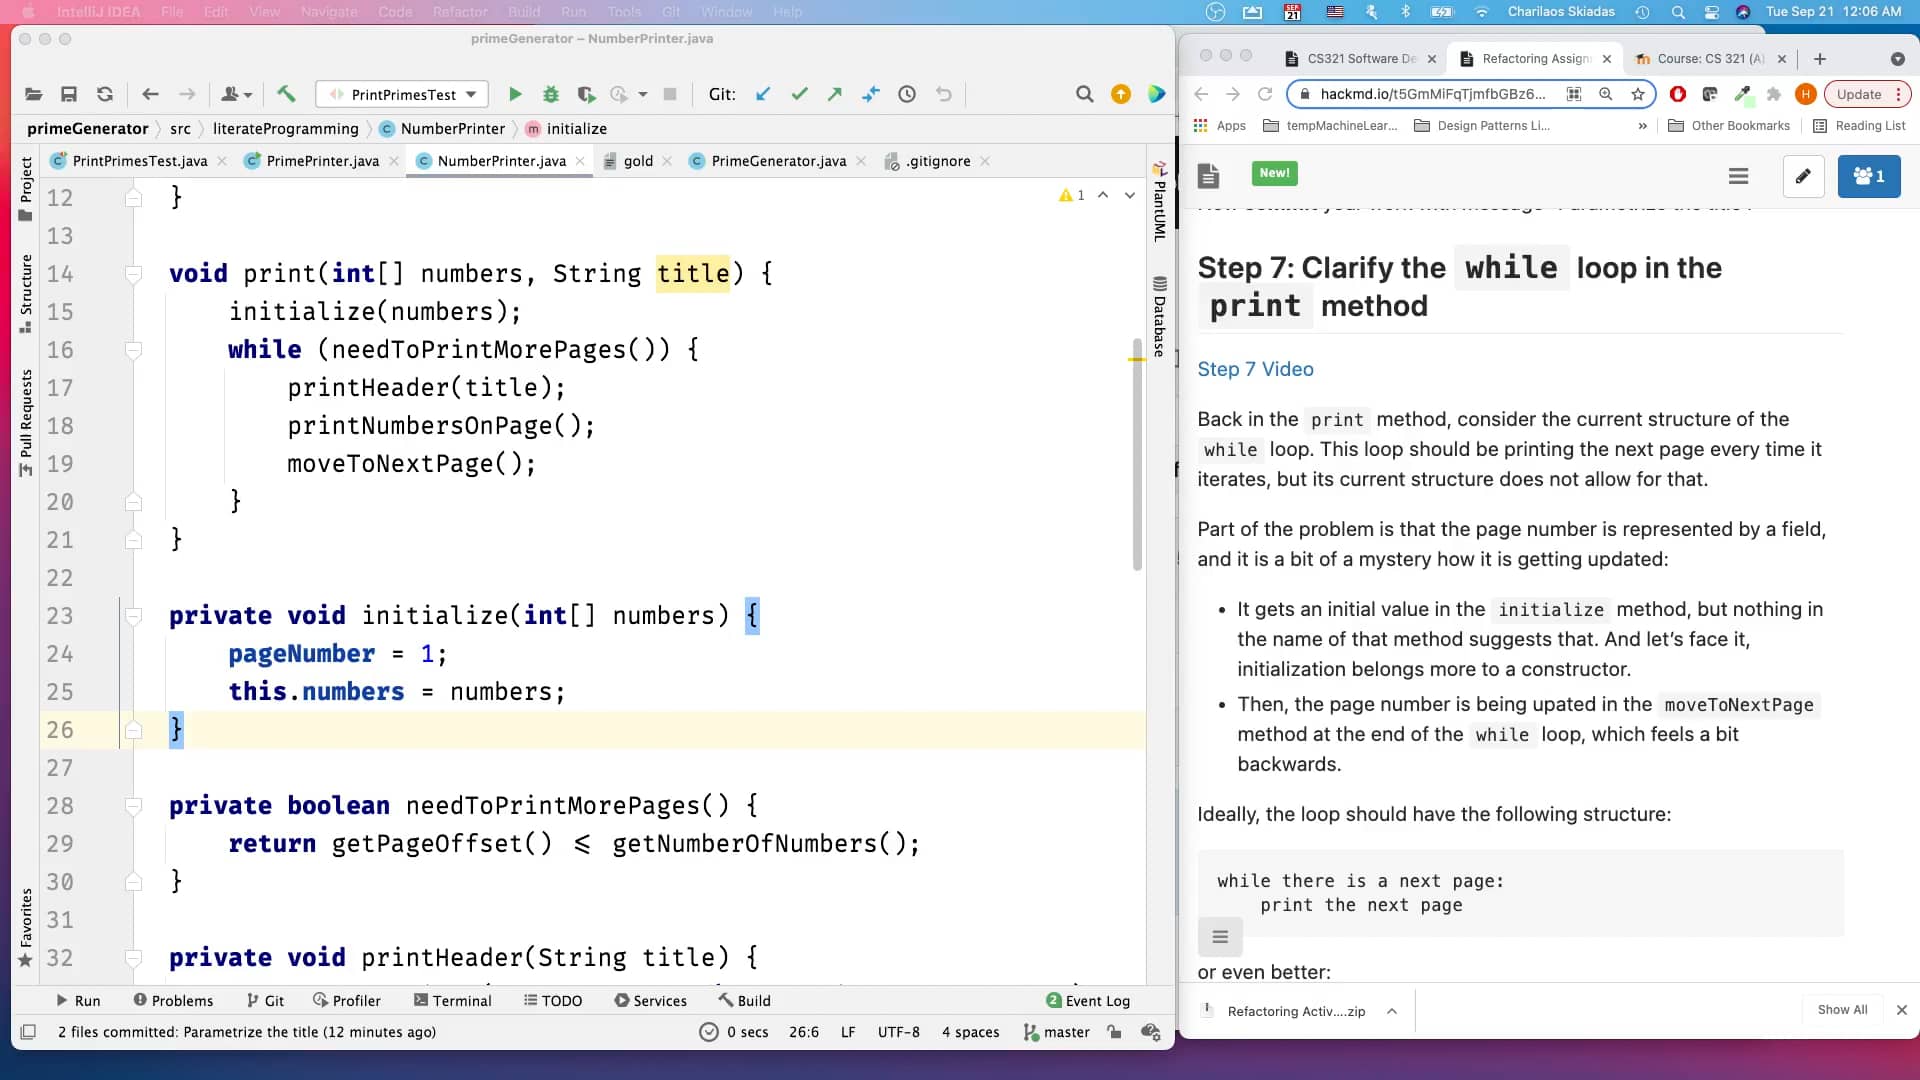Run the PrintPrimesTest configuration
The width and height of the screenshot is (1920, 1080).
514,94
